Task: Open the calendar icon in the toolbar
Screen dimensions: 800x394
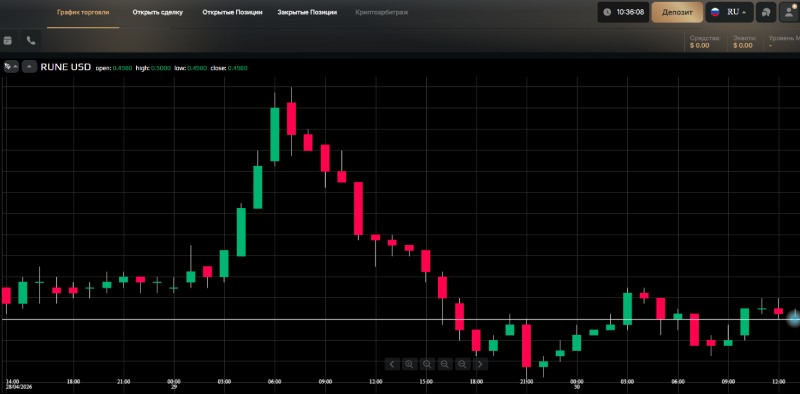Action: [x=8, y=40]
